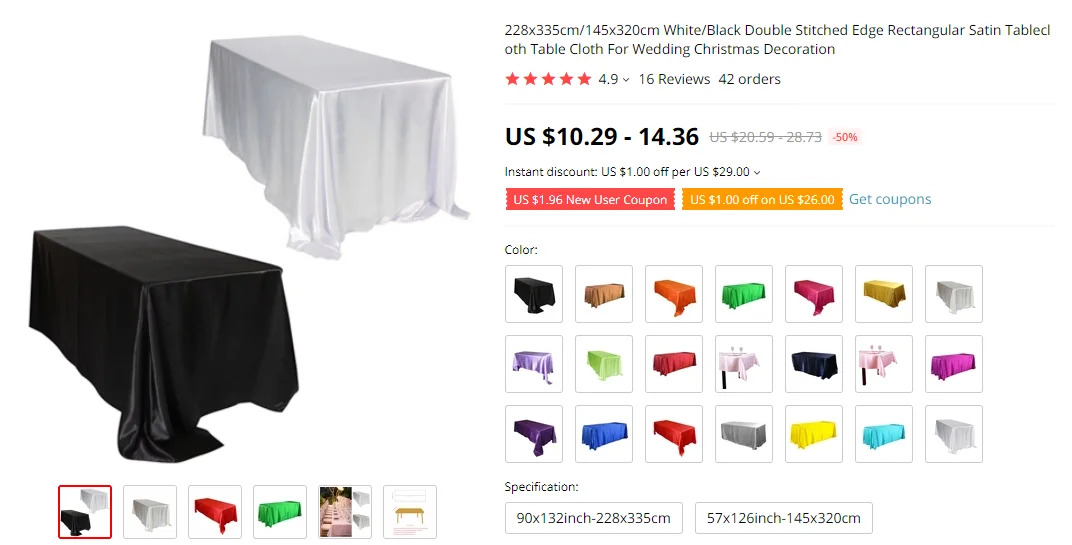This screenshot has height=545, width=1072.
Task: Claim the US $1.96 New User Coupon
Action: (590, 200)
